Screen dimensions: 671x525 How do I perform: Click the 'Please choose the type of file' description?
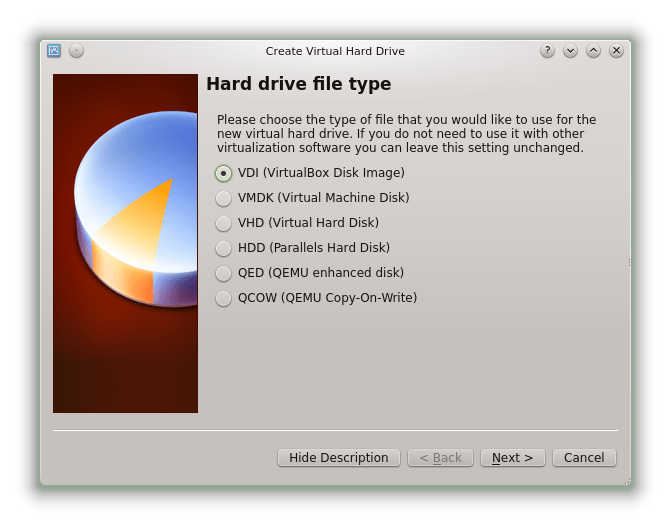pyautogui.click(x=407, y=133)
